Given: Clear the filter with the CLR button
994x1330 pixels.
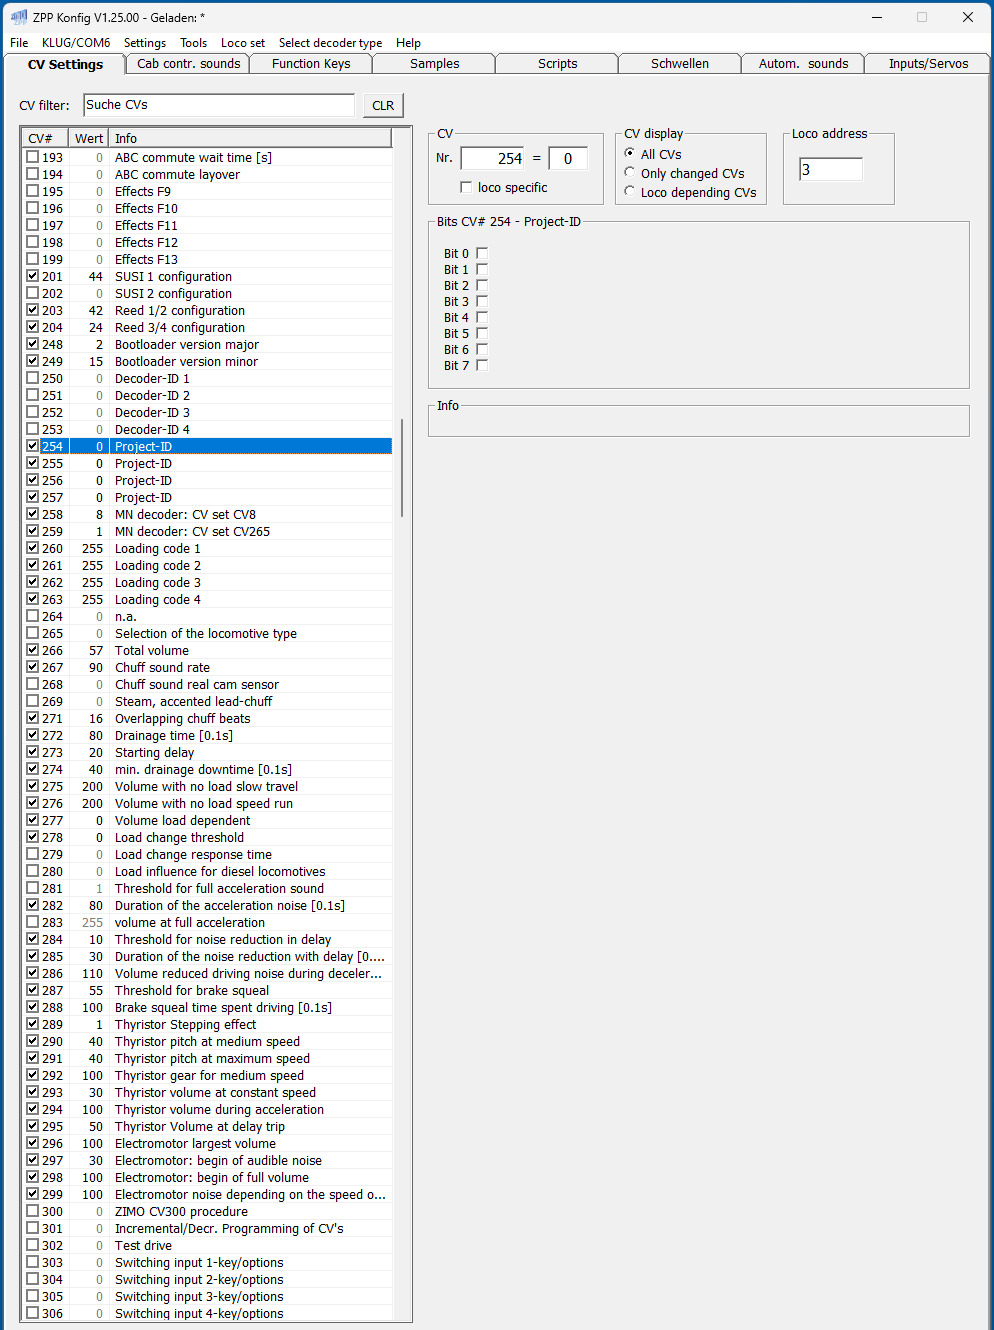Looking at the screenshot, I should click(383, 105).
